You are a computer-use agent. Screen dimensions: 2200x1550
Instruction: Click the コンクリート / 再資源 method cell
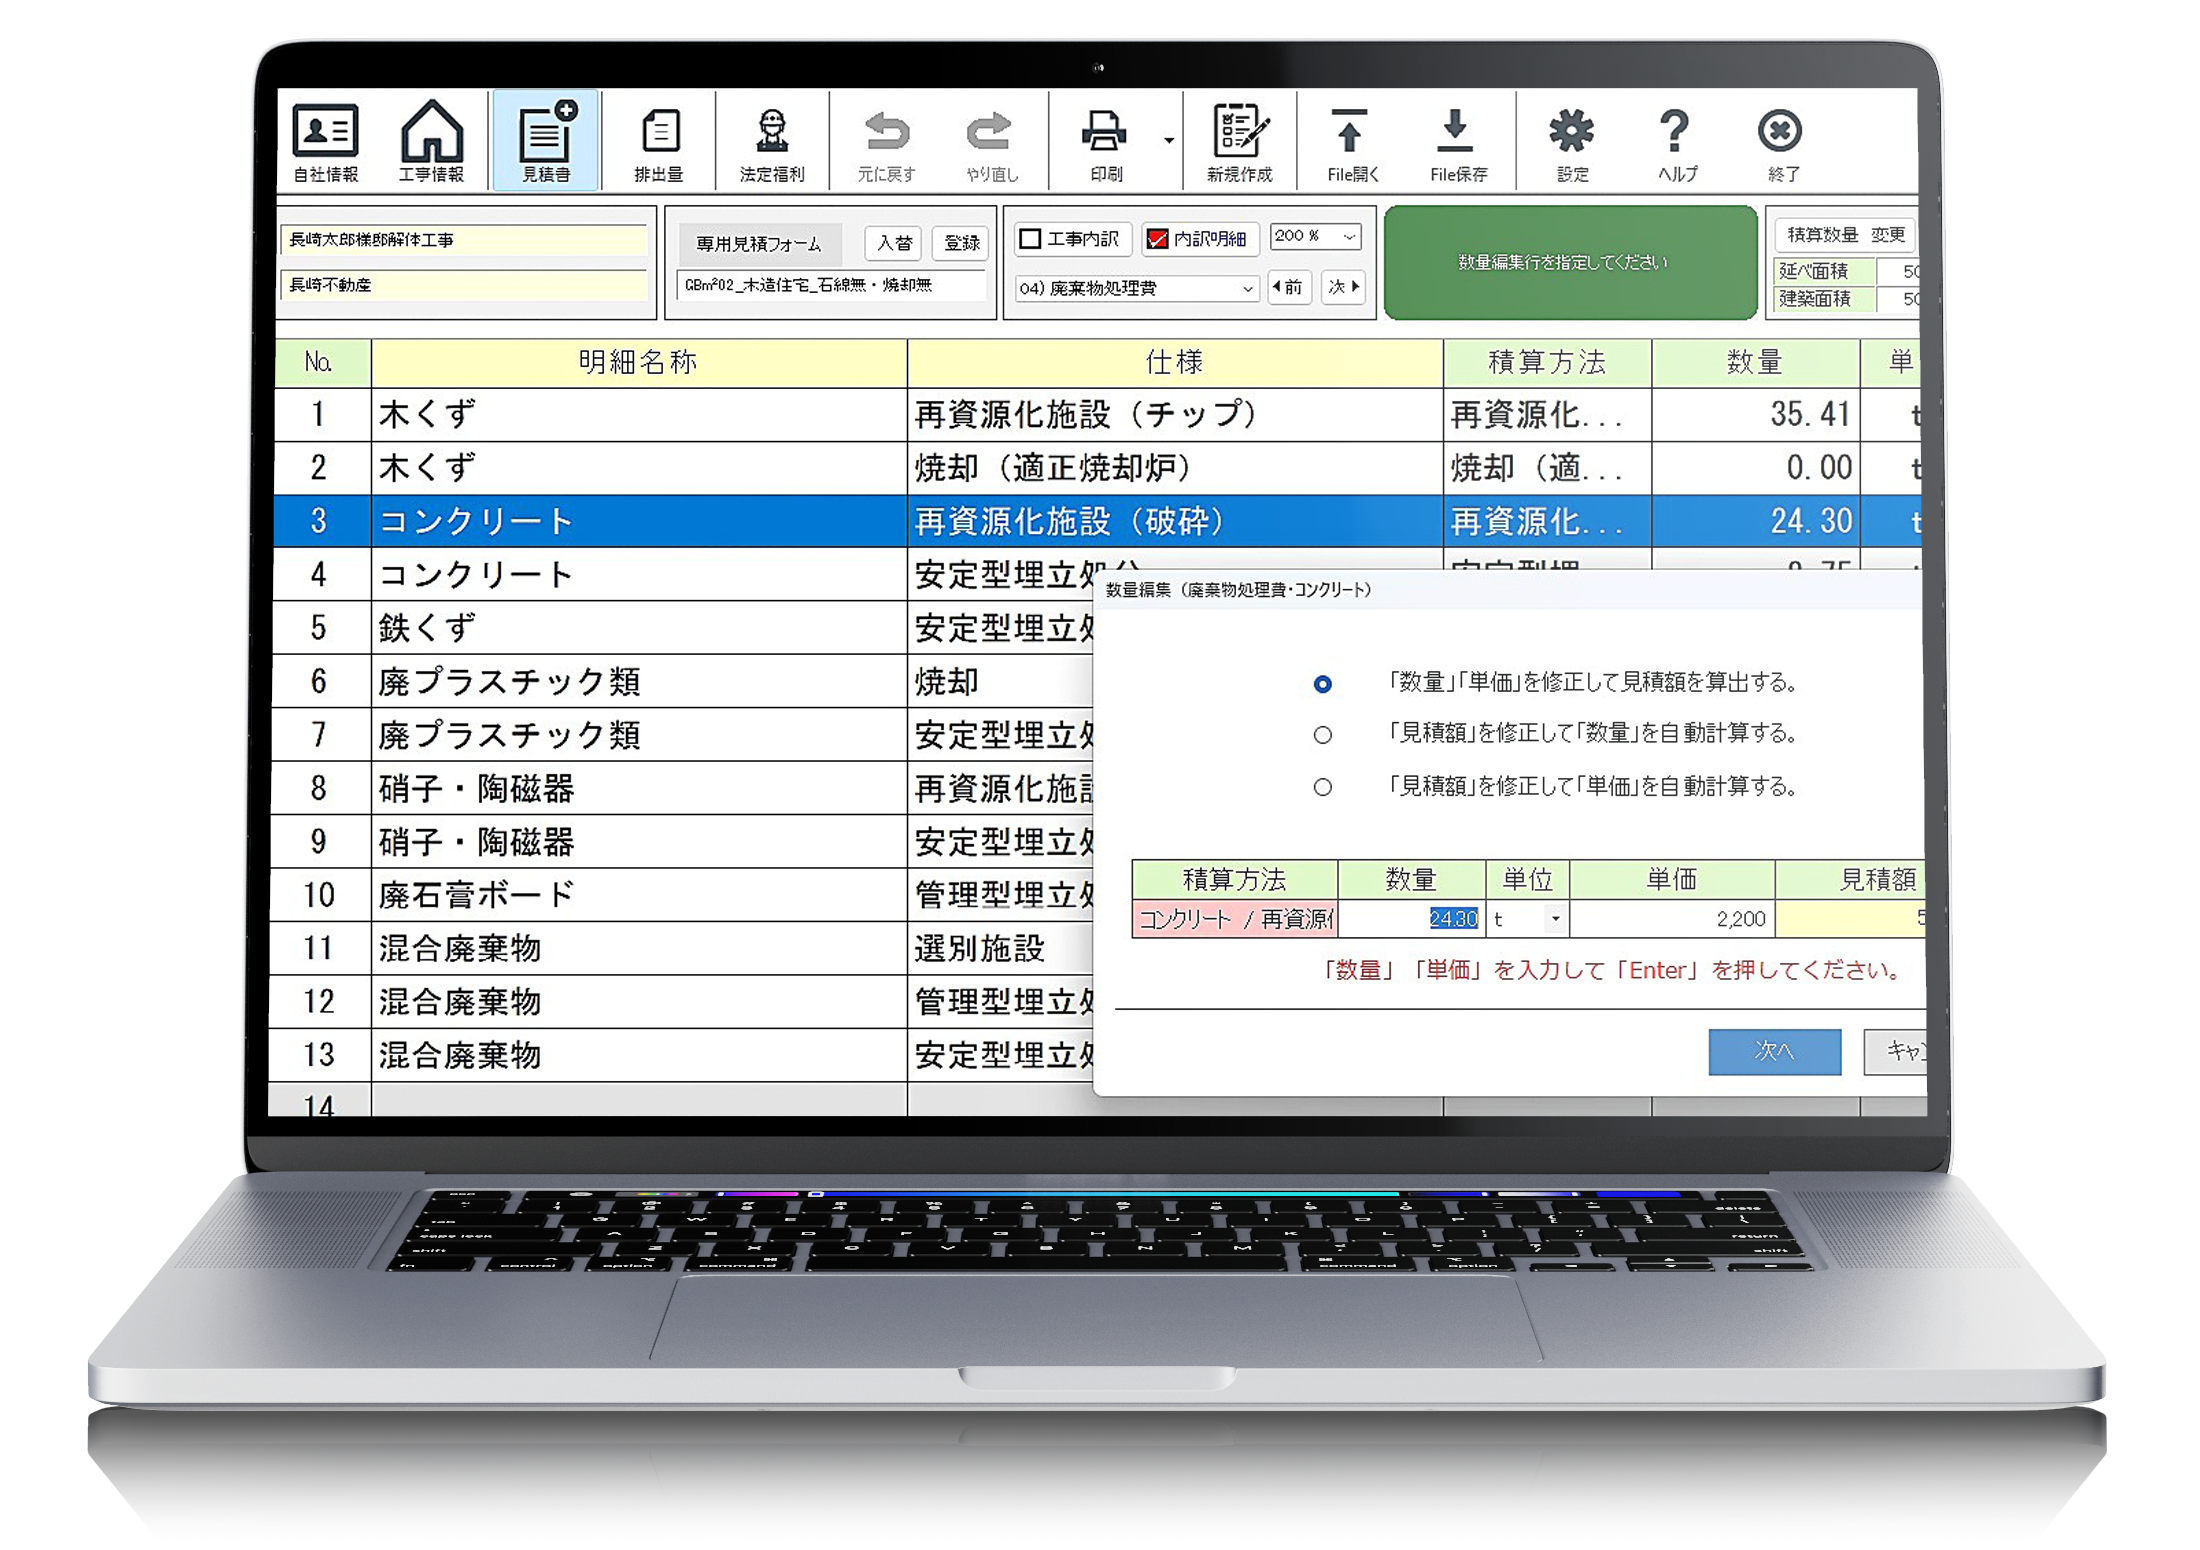pyautogui.click(x=1235, y=919)
